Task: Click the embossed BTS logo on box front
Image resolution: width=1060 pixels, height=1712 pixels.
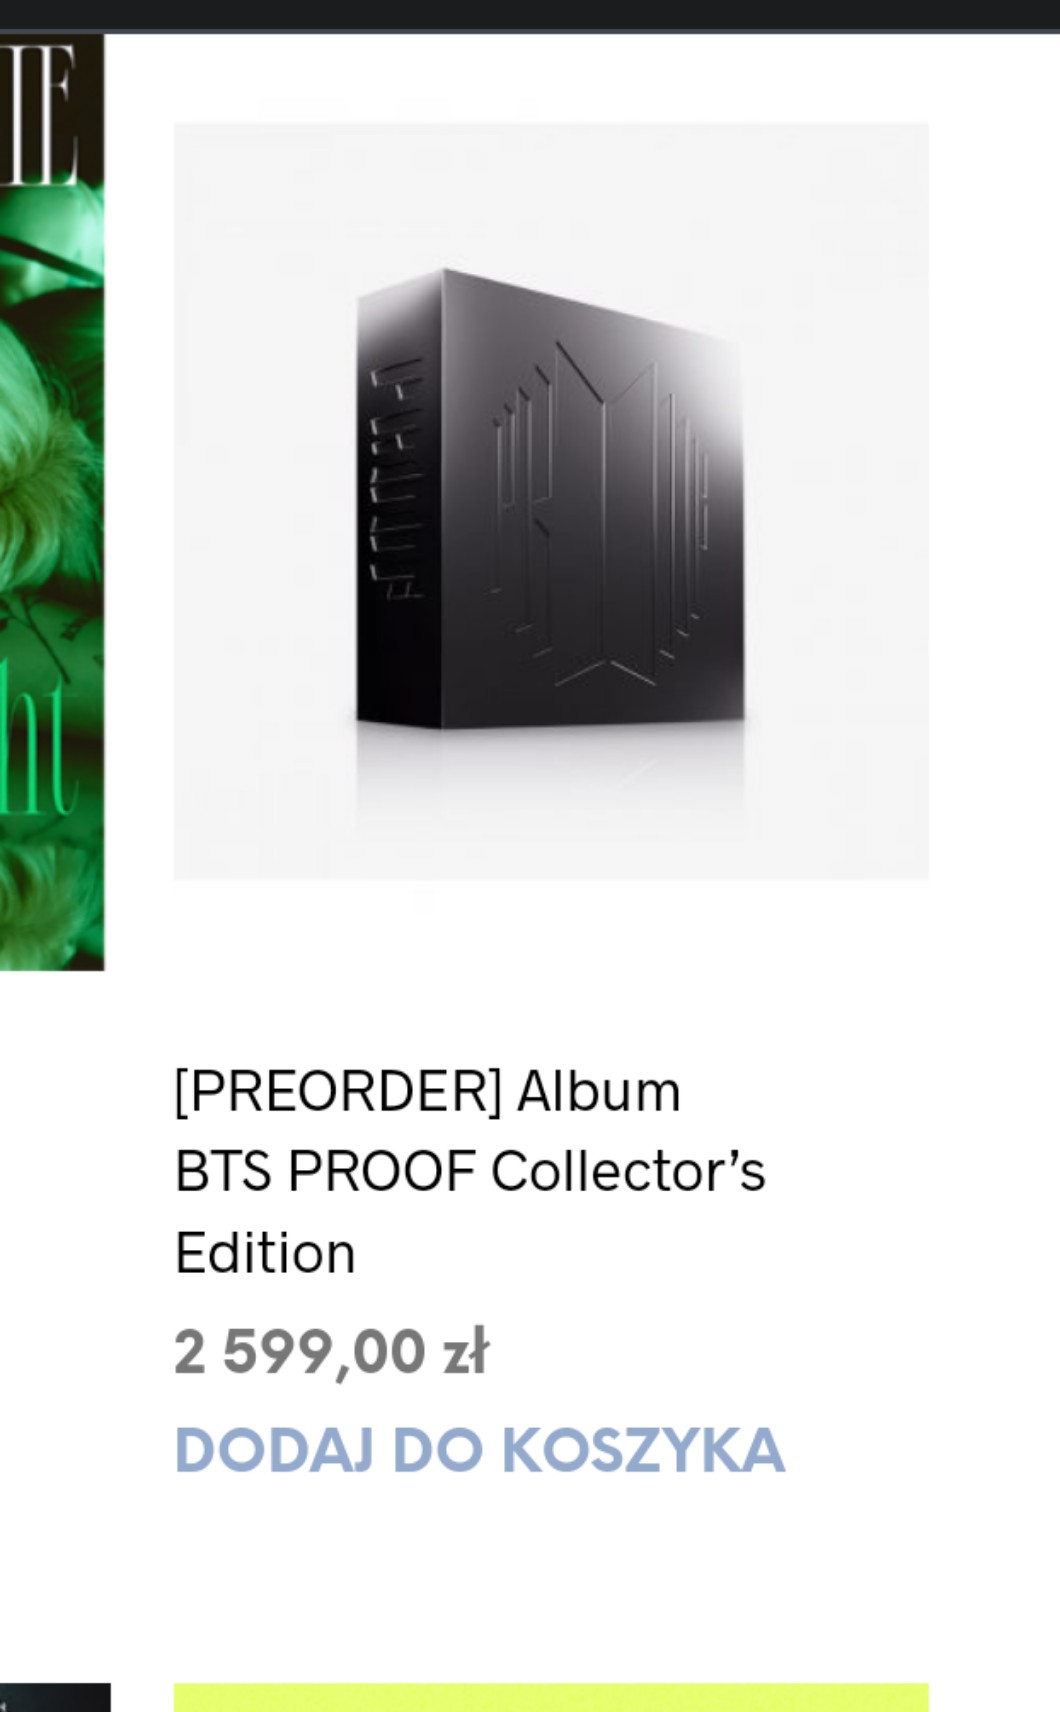Action: pos(598,516)
